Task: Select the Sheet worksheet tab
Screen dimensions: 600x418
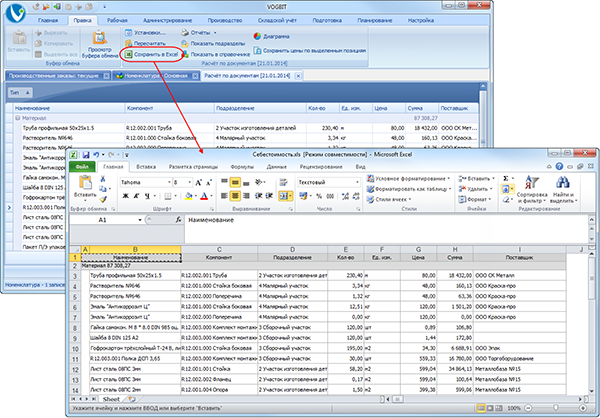Action: [111, 399]
